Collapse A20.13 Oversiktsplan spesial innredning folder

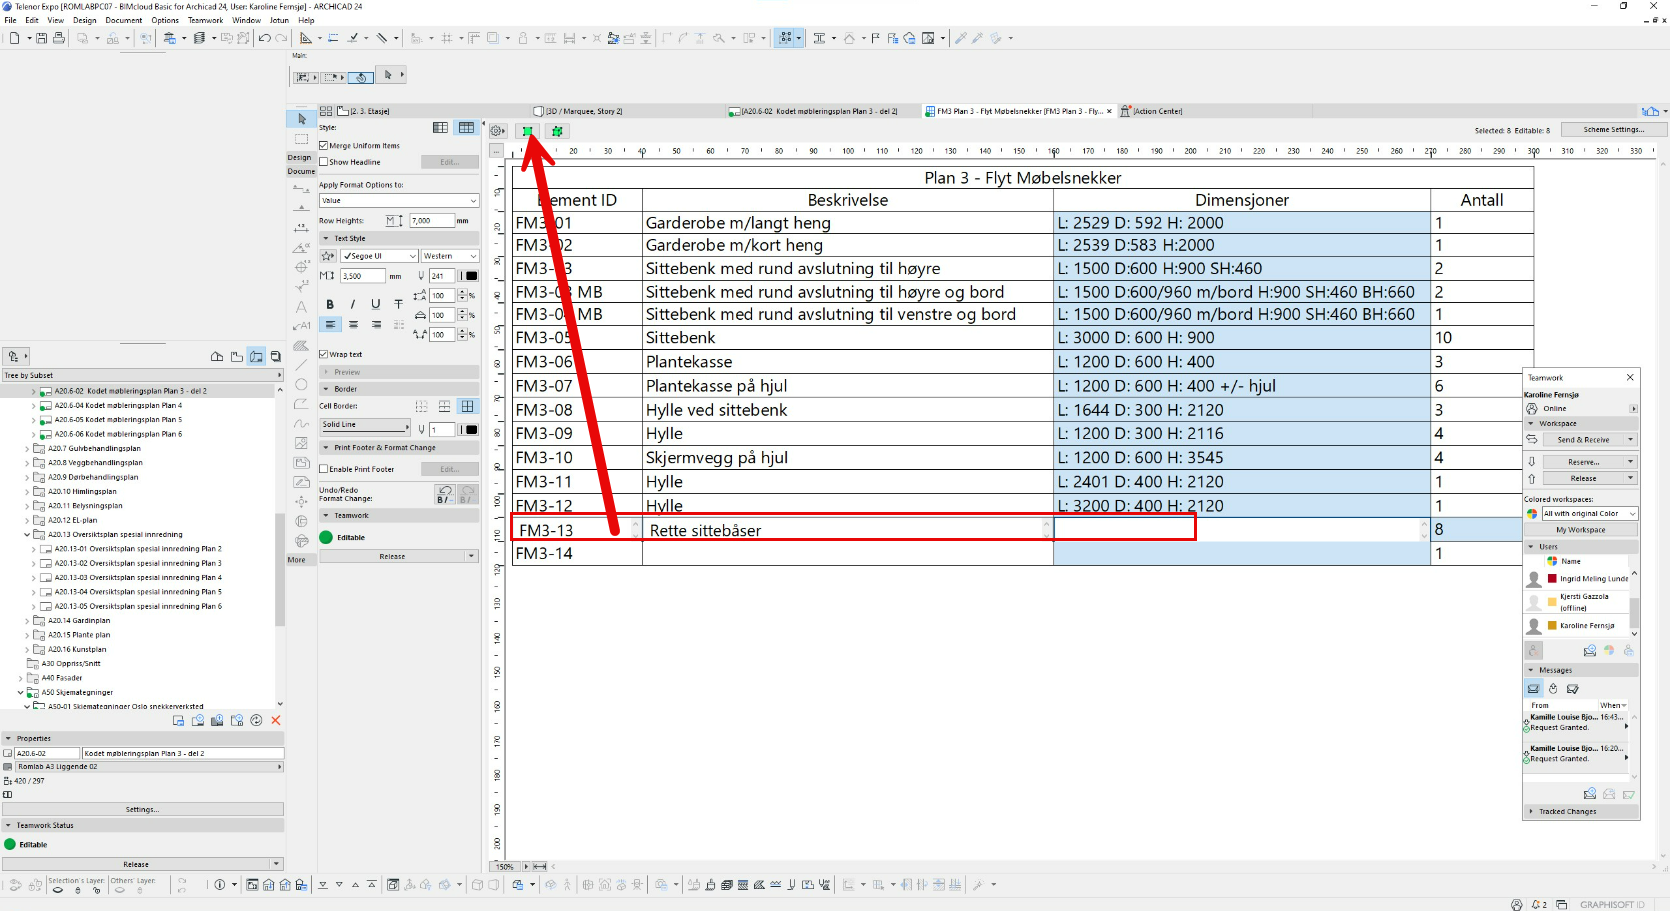[27, 535]
